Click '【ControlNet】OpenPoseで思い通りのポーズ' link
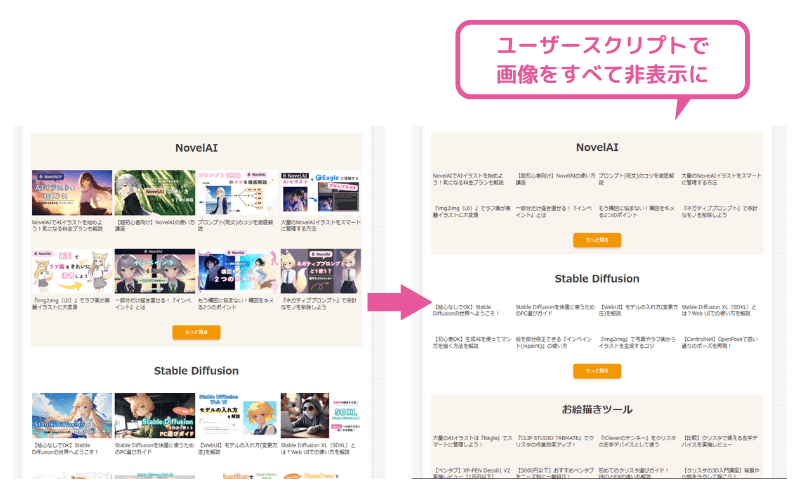The width and height of the screenshot is (800, 500). coord(720,342)
